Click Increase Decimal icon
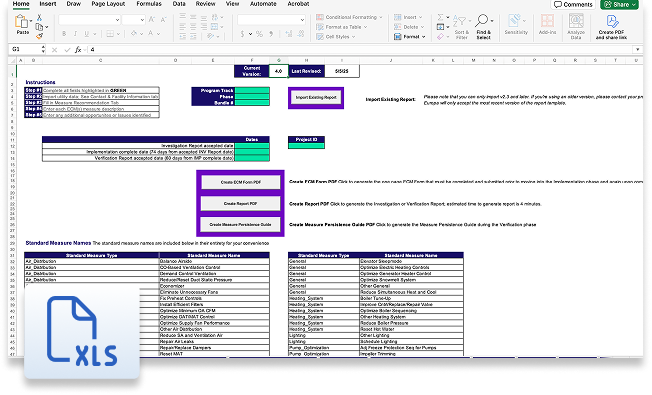This screenshot has height=395, width=652. point(289,34)
